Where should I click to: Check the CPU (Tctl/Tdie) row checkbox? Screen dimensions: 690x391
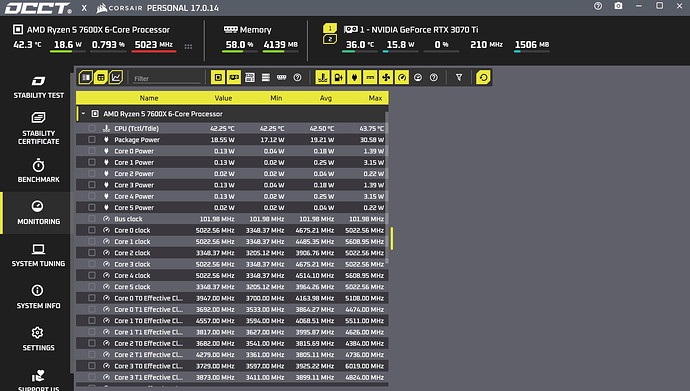point(92,128)
